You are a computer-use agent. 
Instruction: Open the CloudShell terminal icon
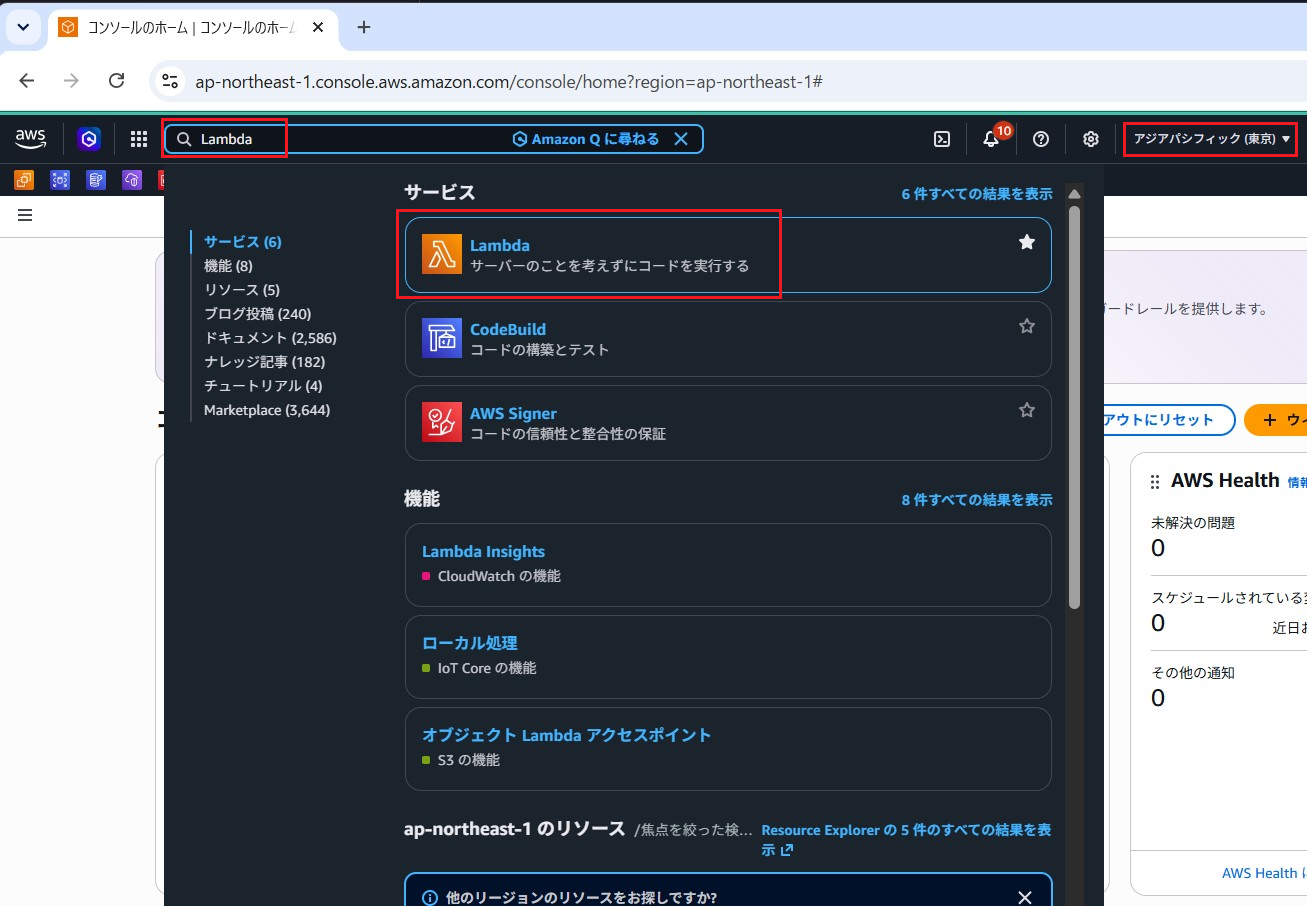(942, 139)
